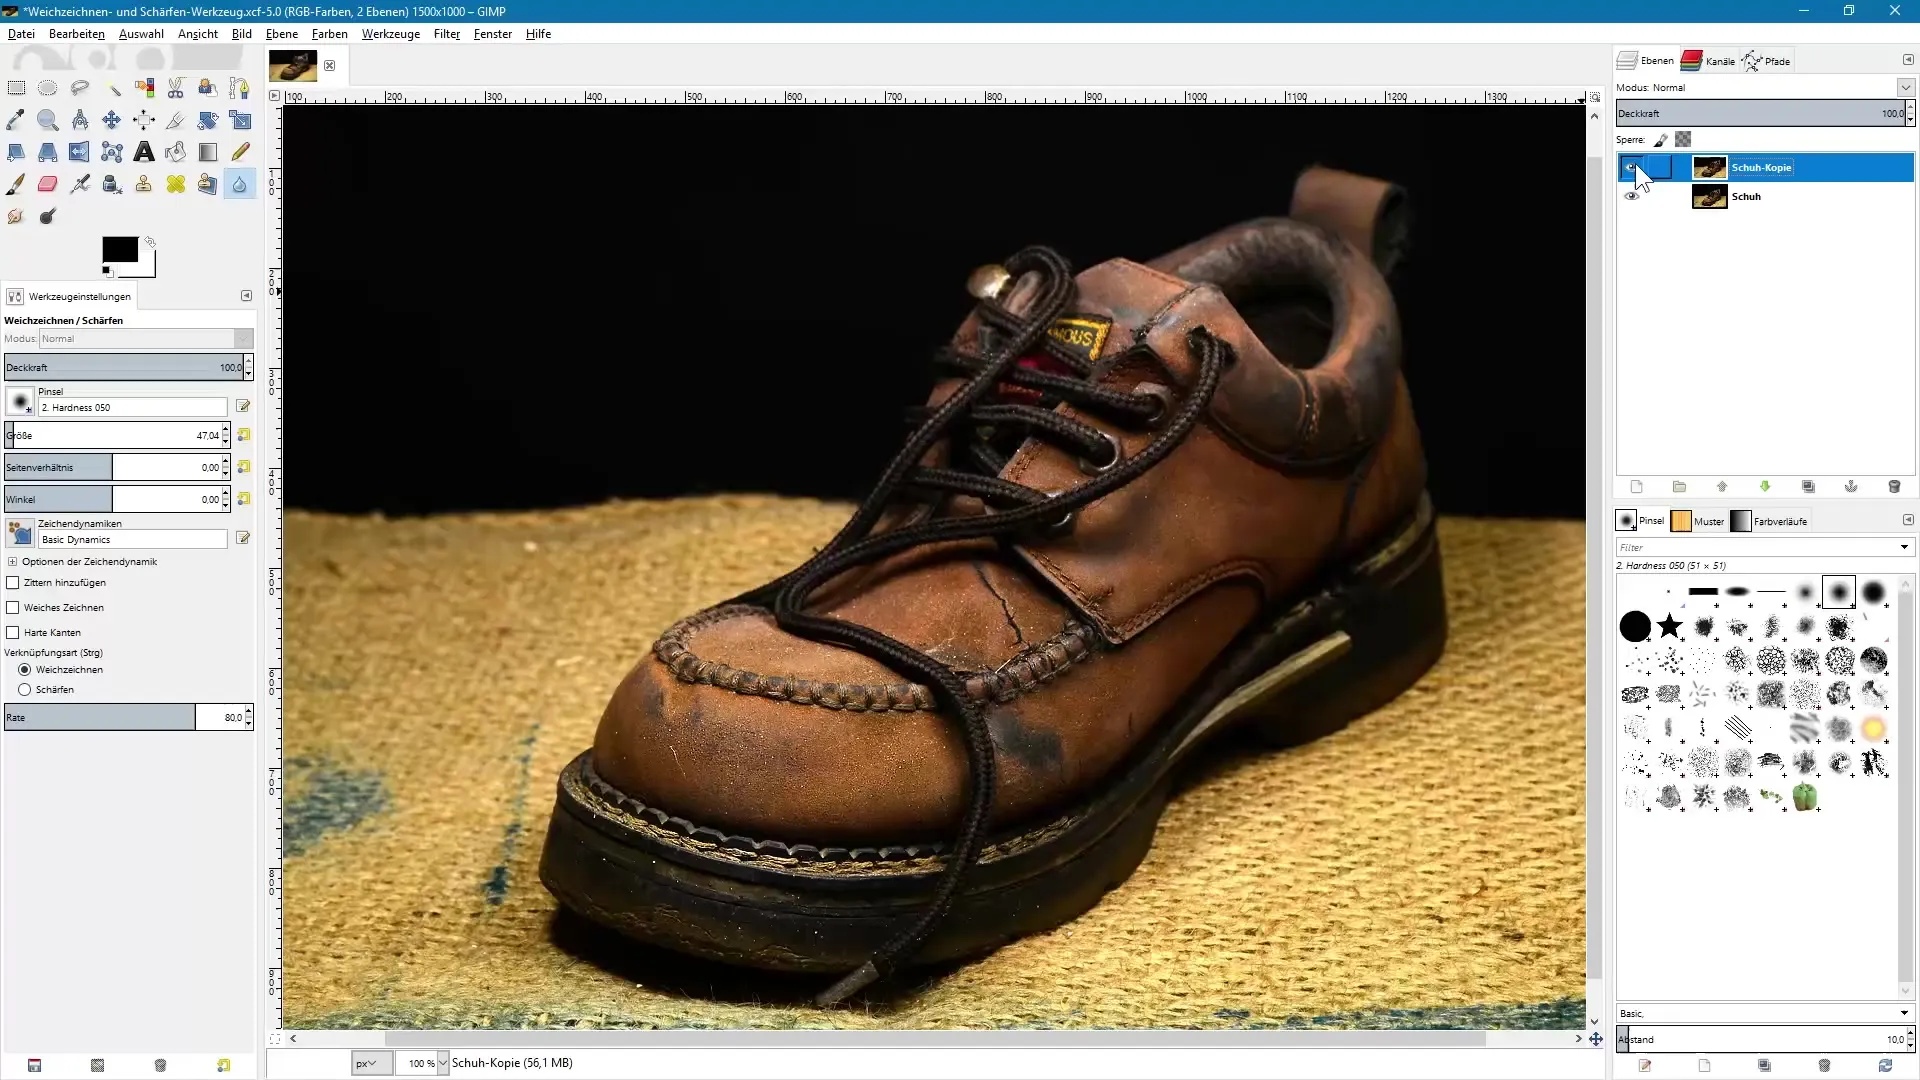1920x1080 pixels.
Task: Select the Ellipse Select tool
Action: click(48, 88)
